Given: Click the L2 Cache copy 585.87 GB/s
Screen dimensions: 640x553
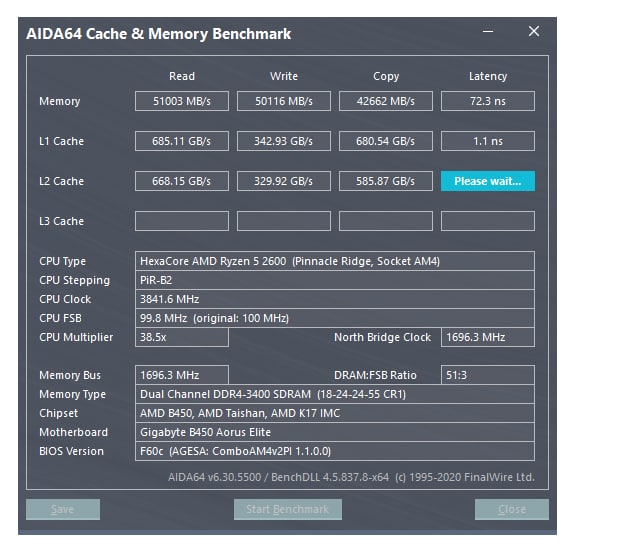Looking at the screenshot, I should tap(386, 181).
